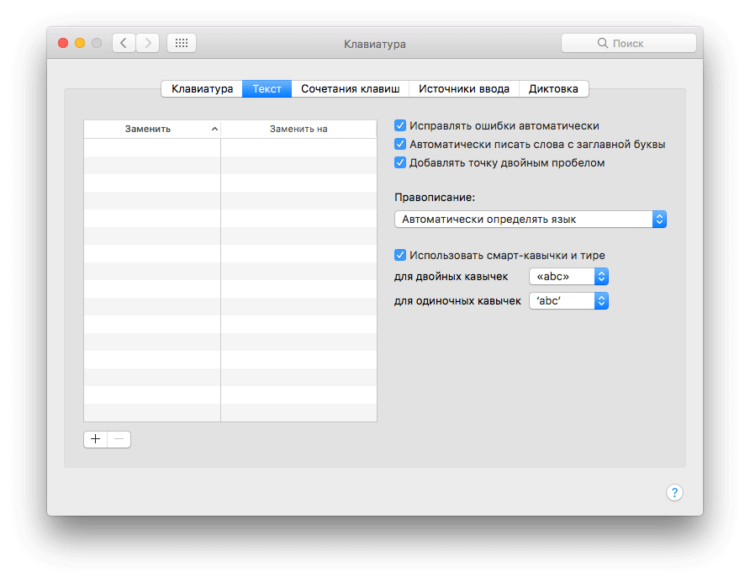
Task: Open the Правописание language dropdown
Action: [530, 219]
